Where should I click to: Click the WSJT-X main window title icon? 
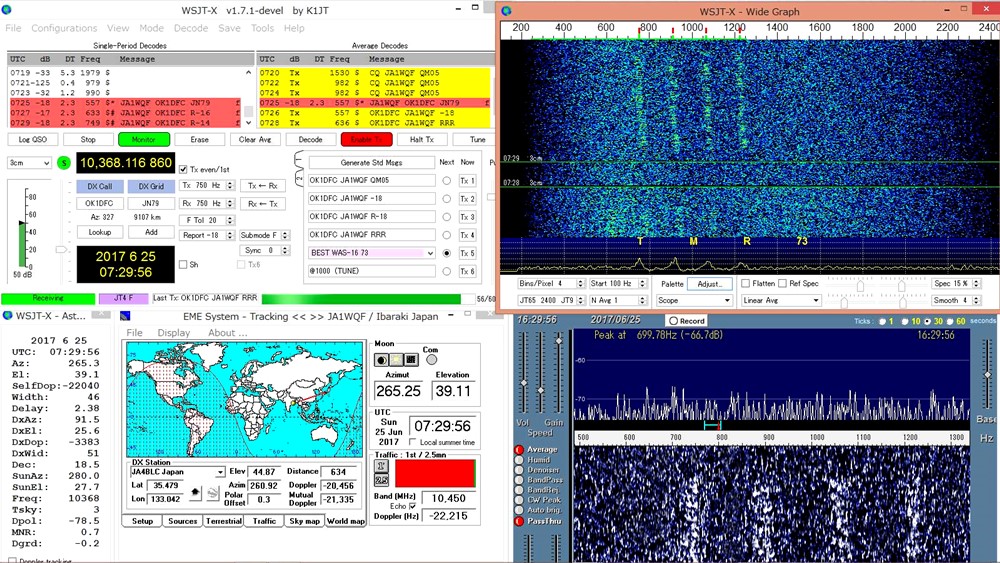[x=7, y=10]
